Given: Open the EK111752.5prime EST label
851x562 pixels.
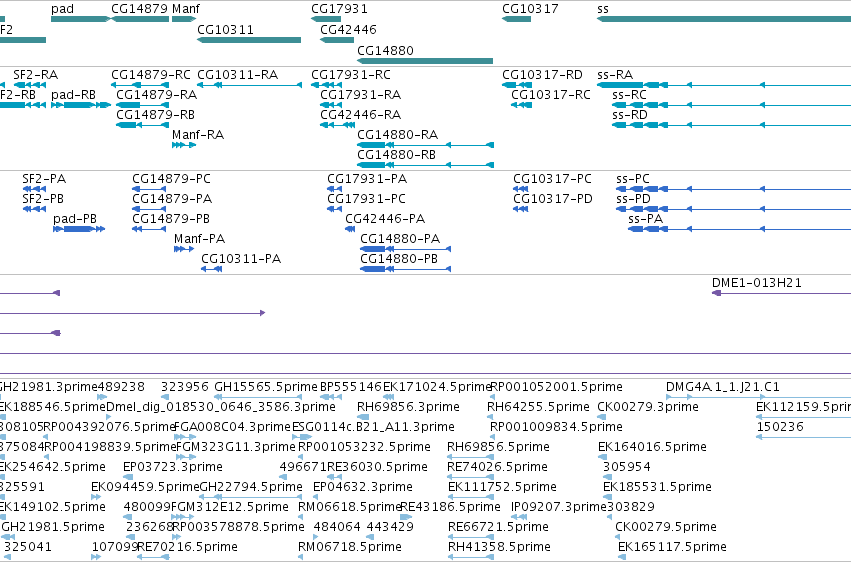Looking at the screenshot, I should (x=502, y=488).
